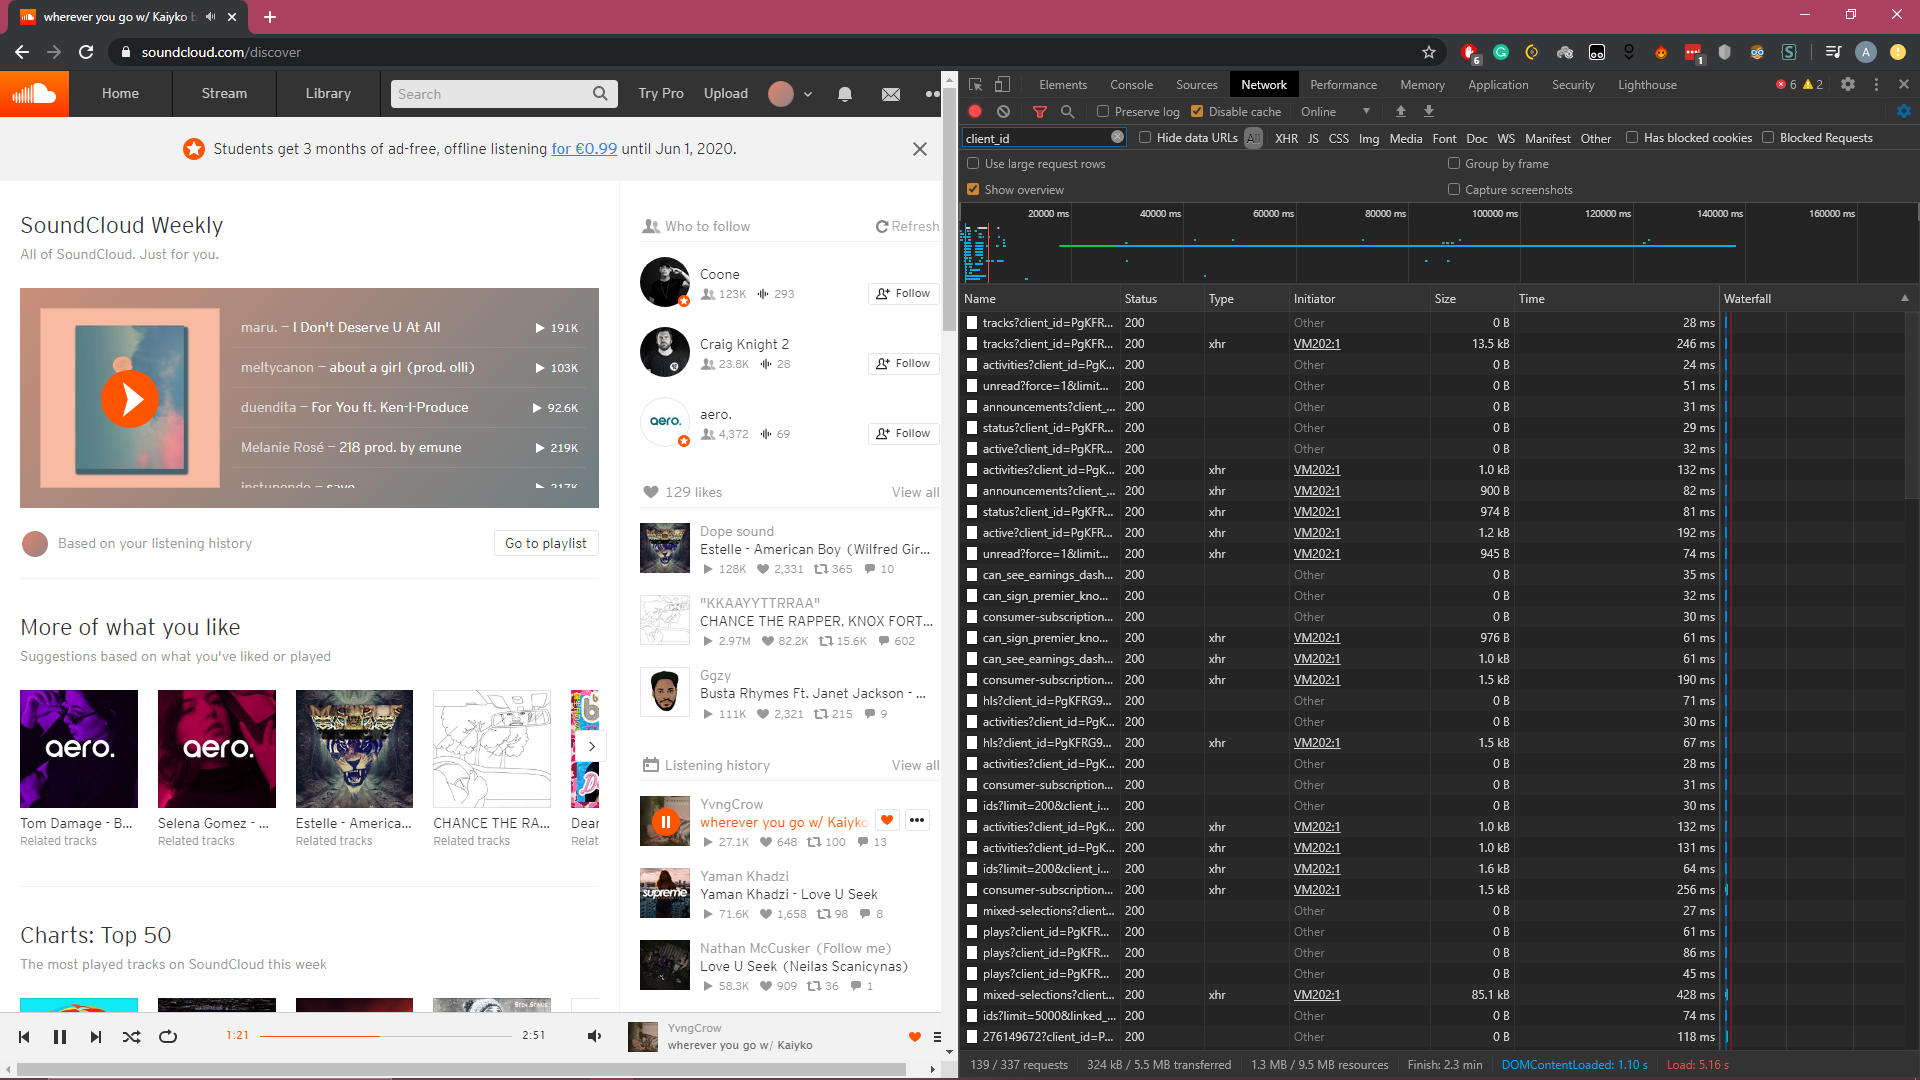Viewport: 1920px width, 1080px height.
Task: Click the SoundCloud logo
Action: 34,94
